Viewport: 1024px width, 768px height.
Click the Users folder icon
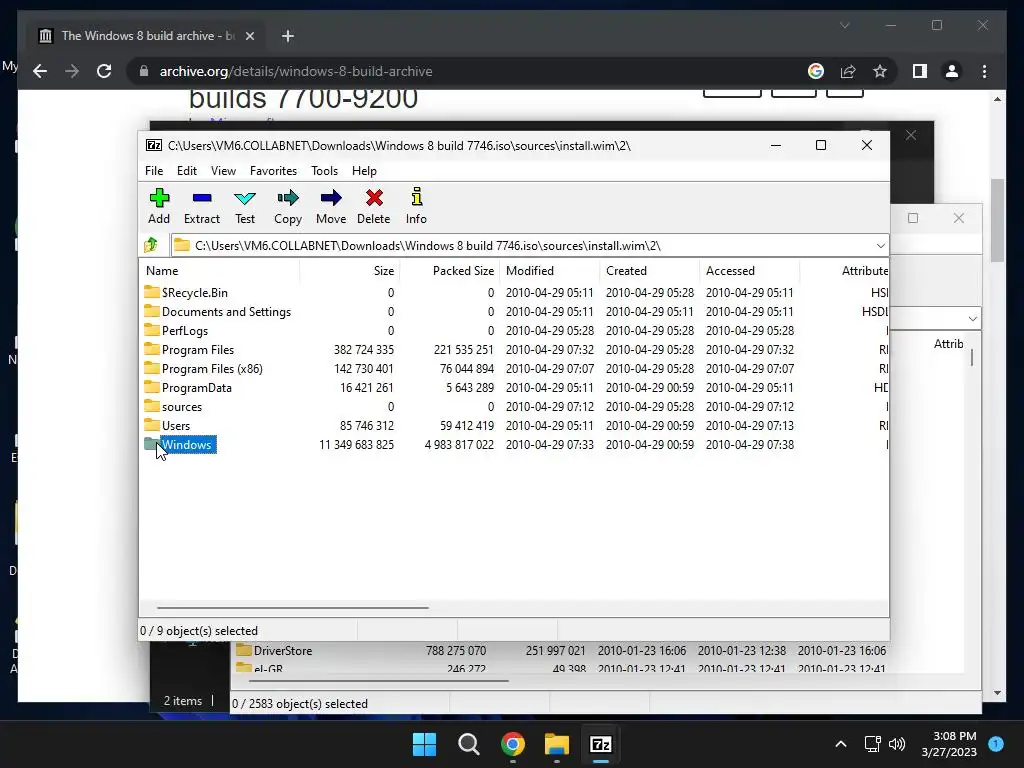point(152,424)
